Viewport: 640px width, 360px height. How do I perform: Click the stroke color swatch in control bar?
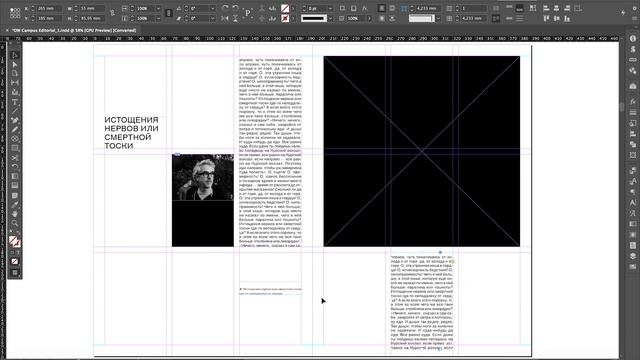tap(285, 18)
